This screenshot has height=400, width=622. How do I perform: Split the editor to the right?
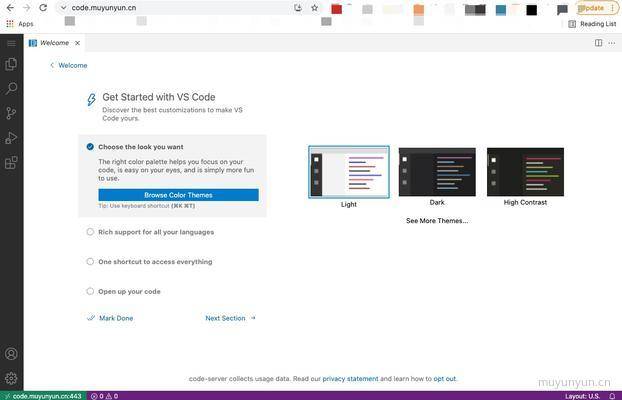point(599,43)
